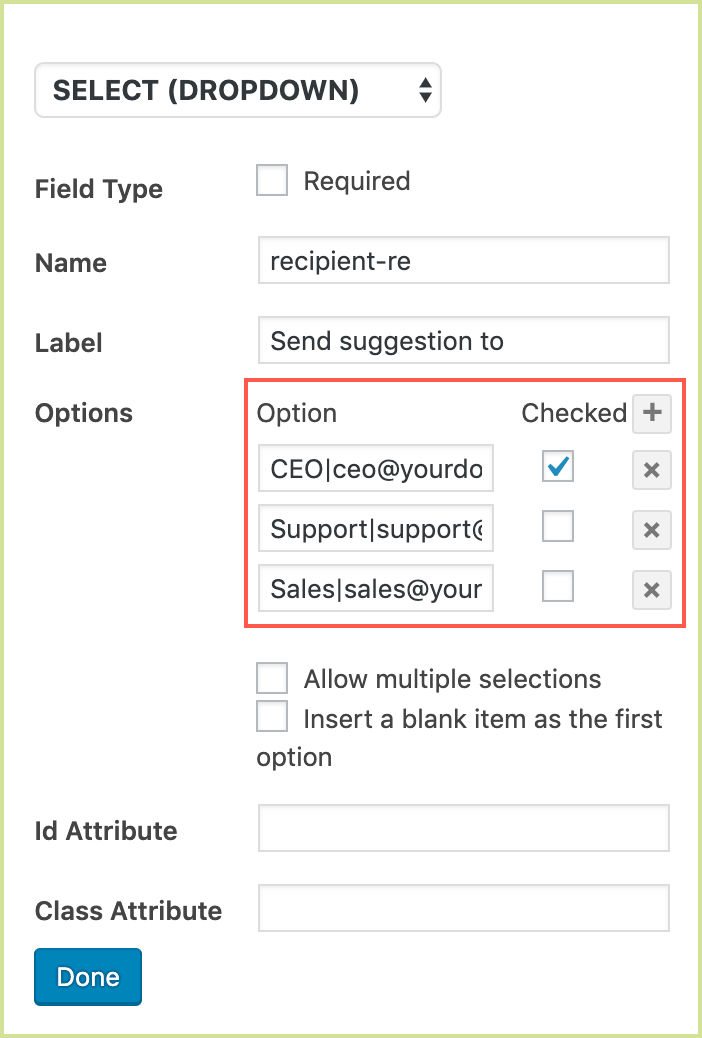Edit the Sales option text box

376,590
